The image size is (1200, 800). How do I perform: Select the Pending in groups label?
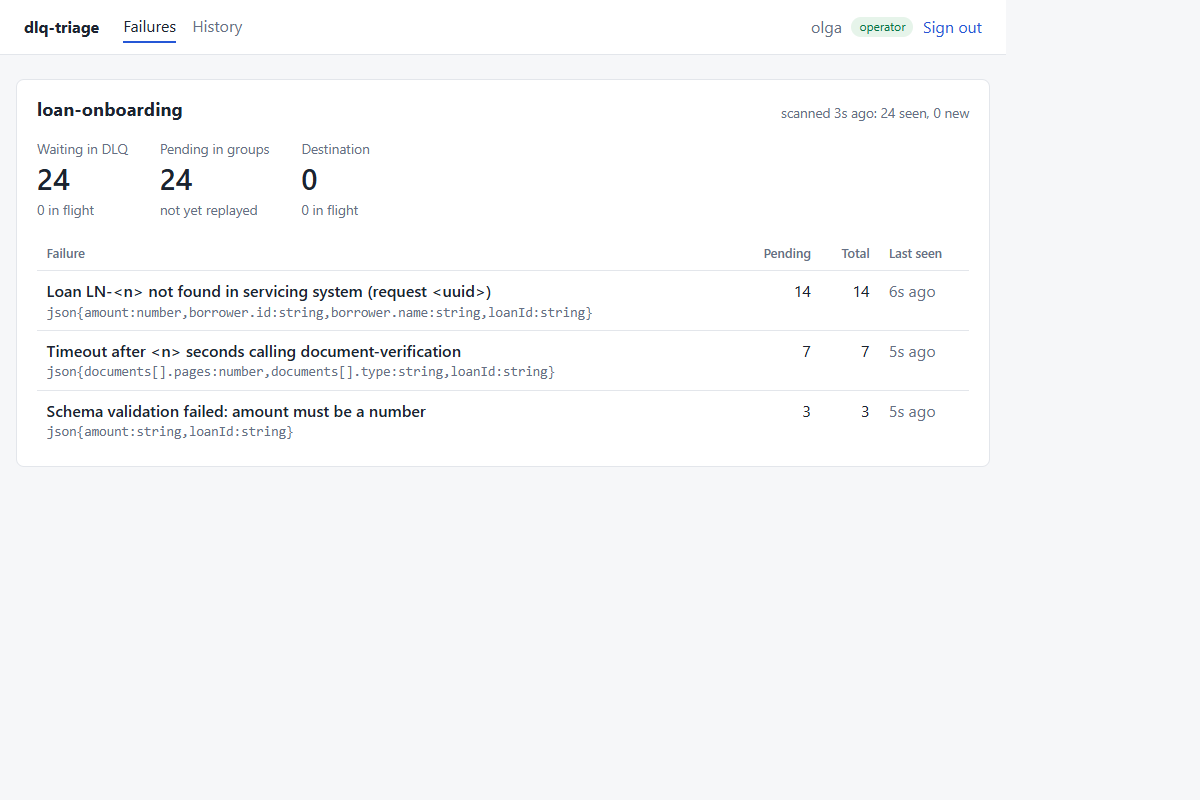[x=215, y=149]
